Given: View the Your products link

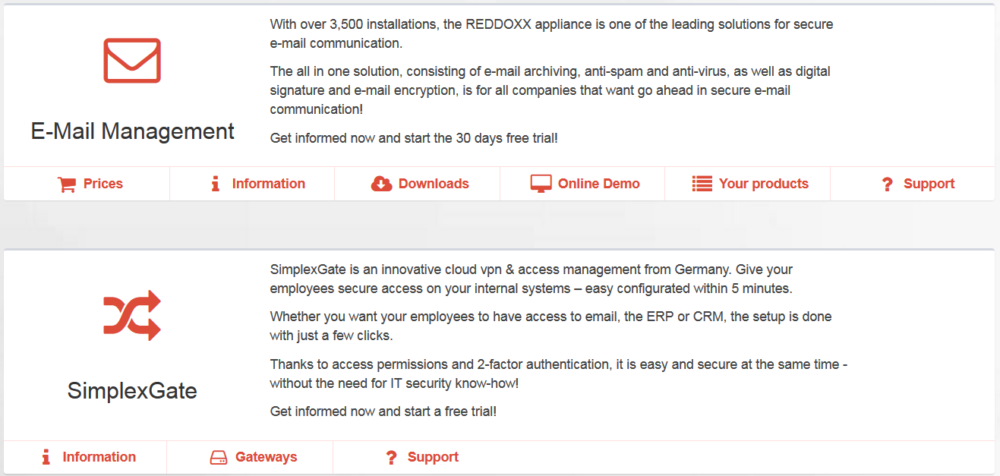Looking at the screenshot, I should tap(764, 184).
